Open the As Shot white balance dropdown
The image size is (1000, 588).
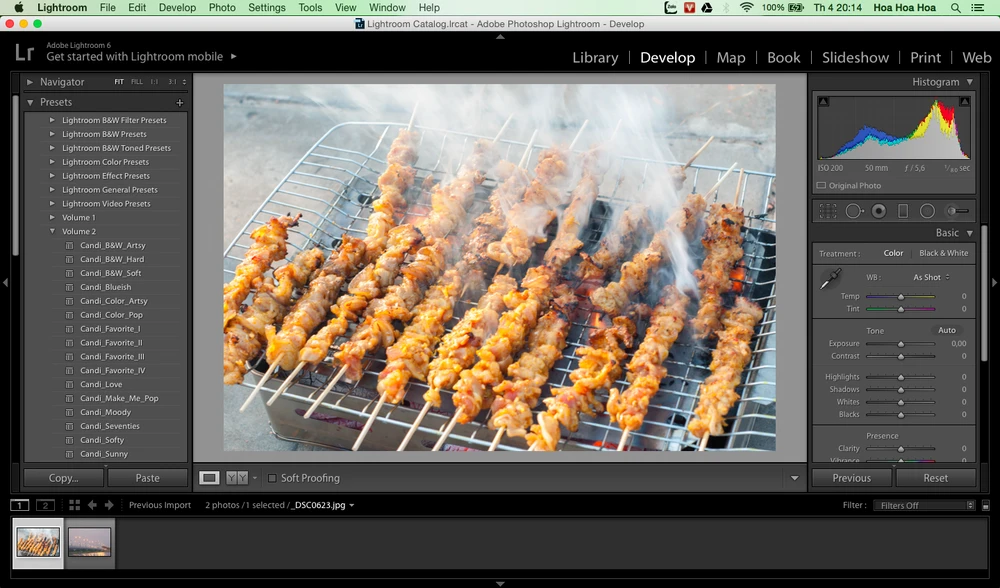coord(928,276)
